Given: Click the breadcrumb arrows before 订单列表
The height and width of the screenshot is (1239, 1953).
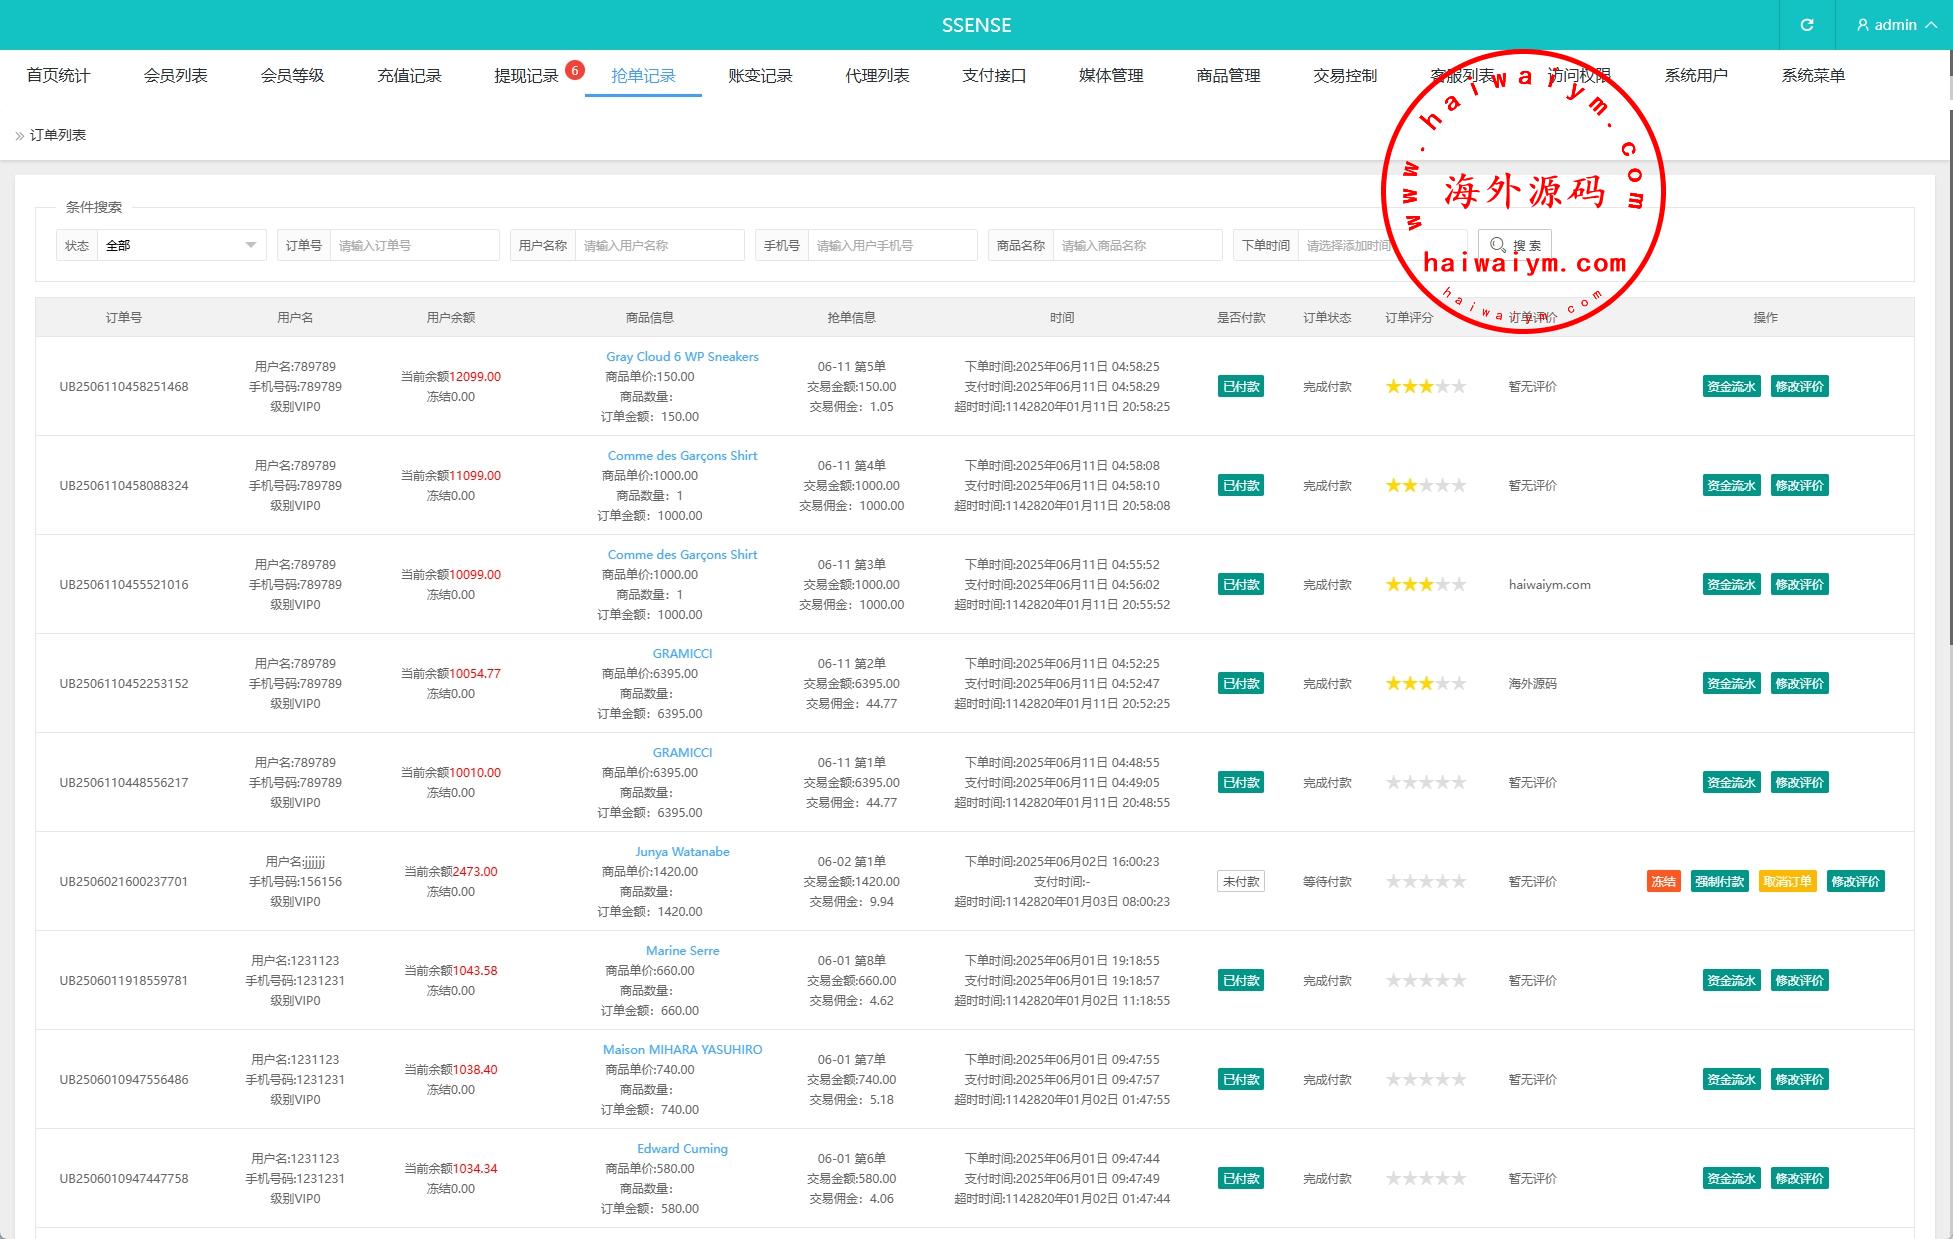Looking at the screenshot, I should click(x=19, y=135).
